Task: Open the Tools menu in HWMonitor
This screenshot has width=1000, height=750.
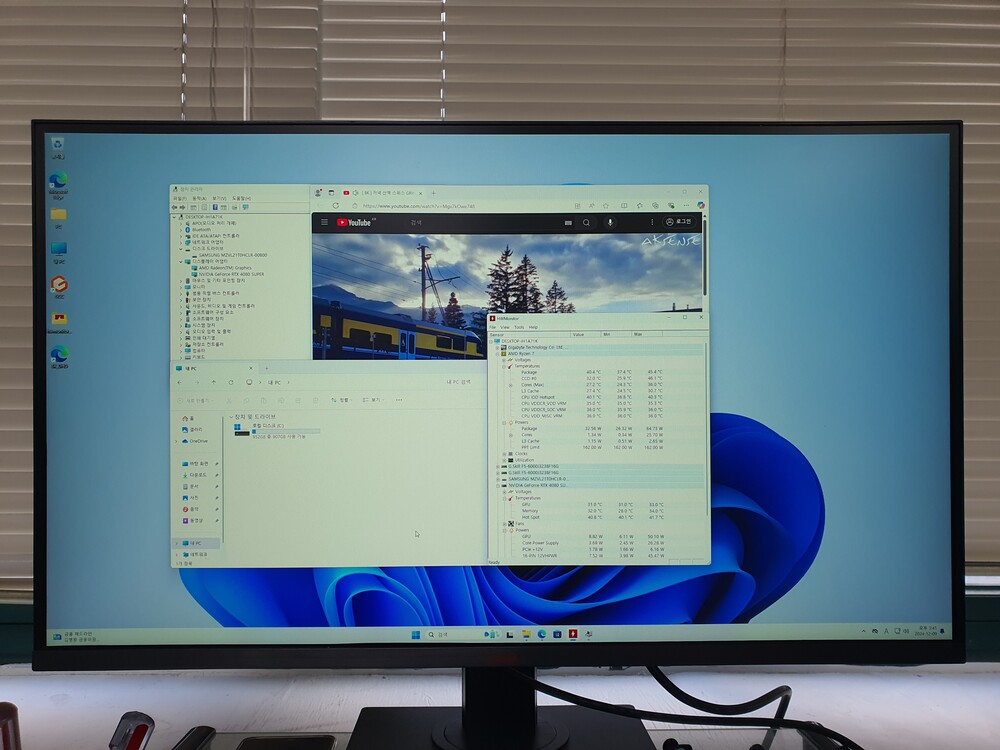Action: coord(519,327)
